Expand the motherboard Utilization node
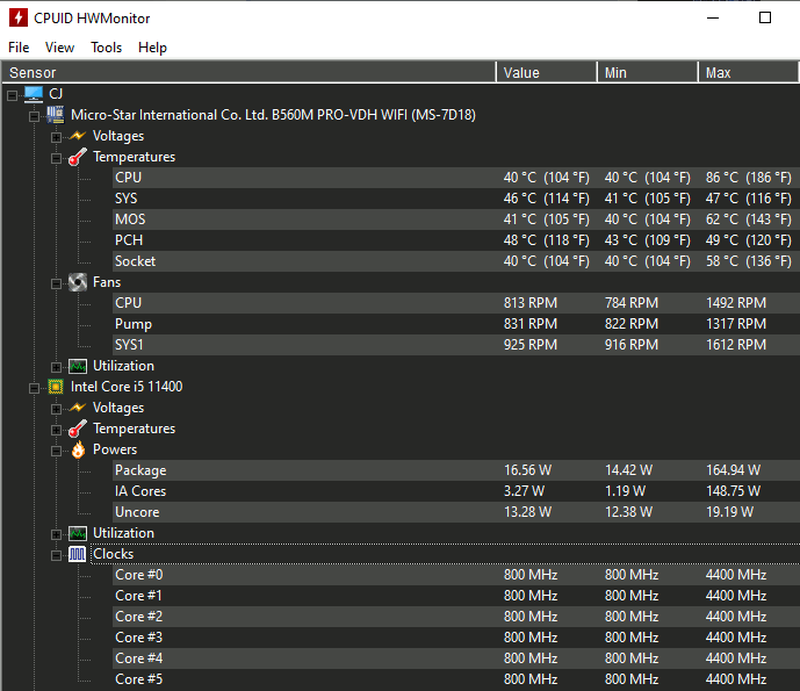800x691 pixels. pyautogui.click(x=56, y=367)
